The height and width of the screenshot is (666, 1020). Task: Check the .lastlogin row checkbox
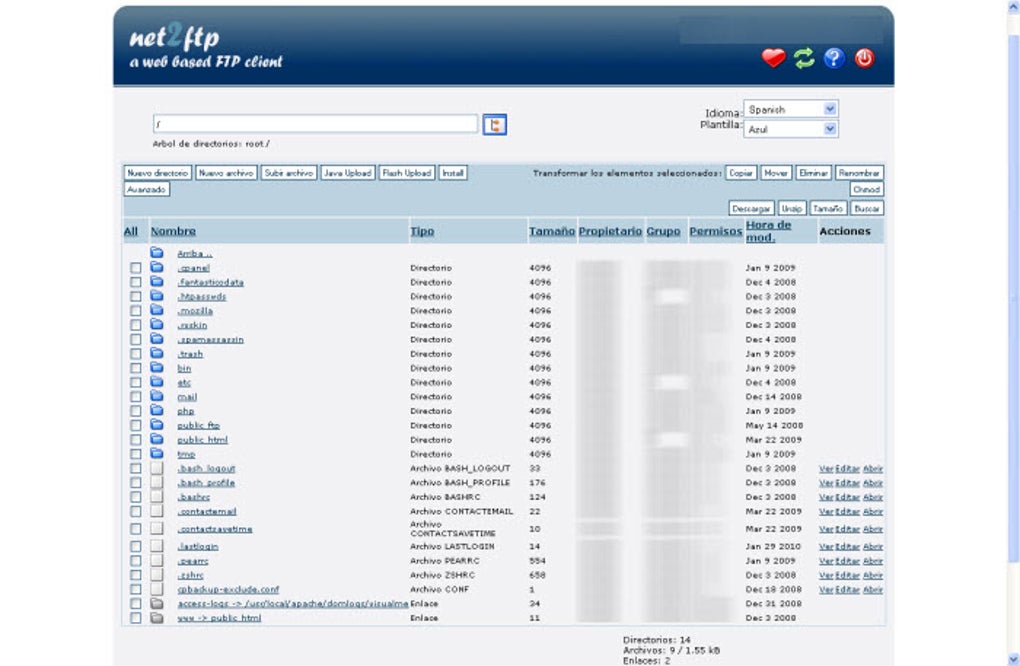point(137,547)
